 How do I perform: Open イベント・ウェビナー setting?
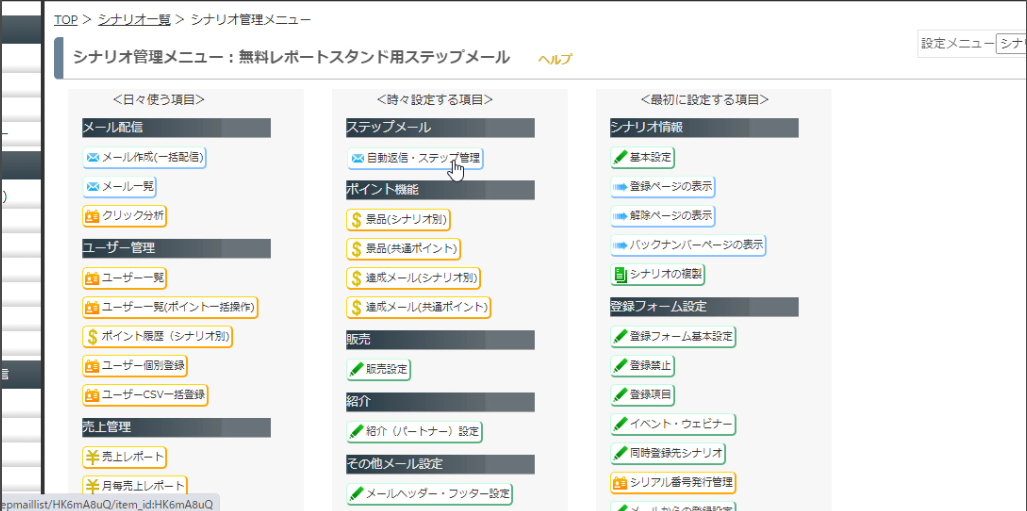673,425
